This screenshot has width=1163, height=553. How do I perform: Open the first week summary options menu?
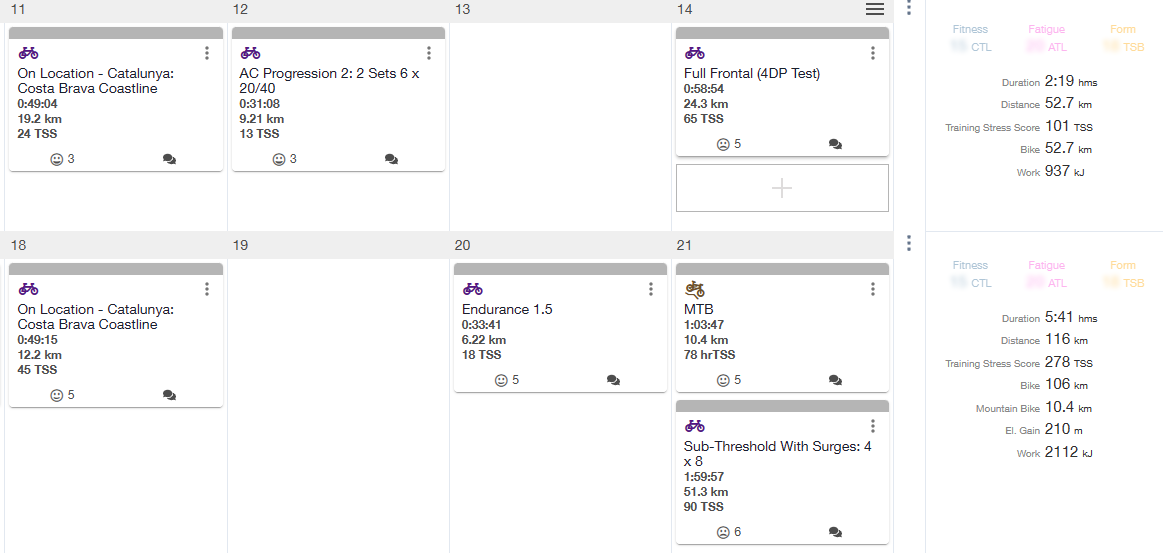point(909,7)
